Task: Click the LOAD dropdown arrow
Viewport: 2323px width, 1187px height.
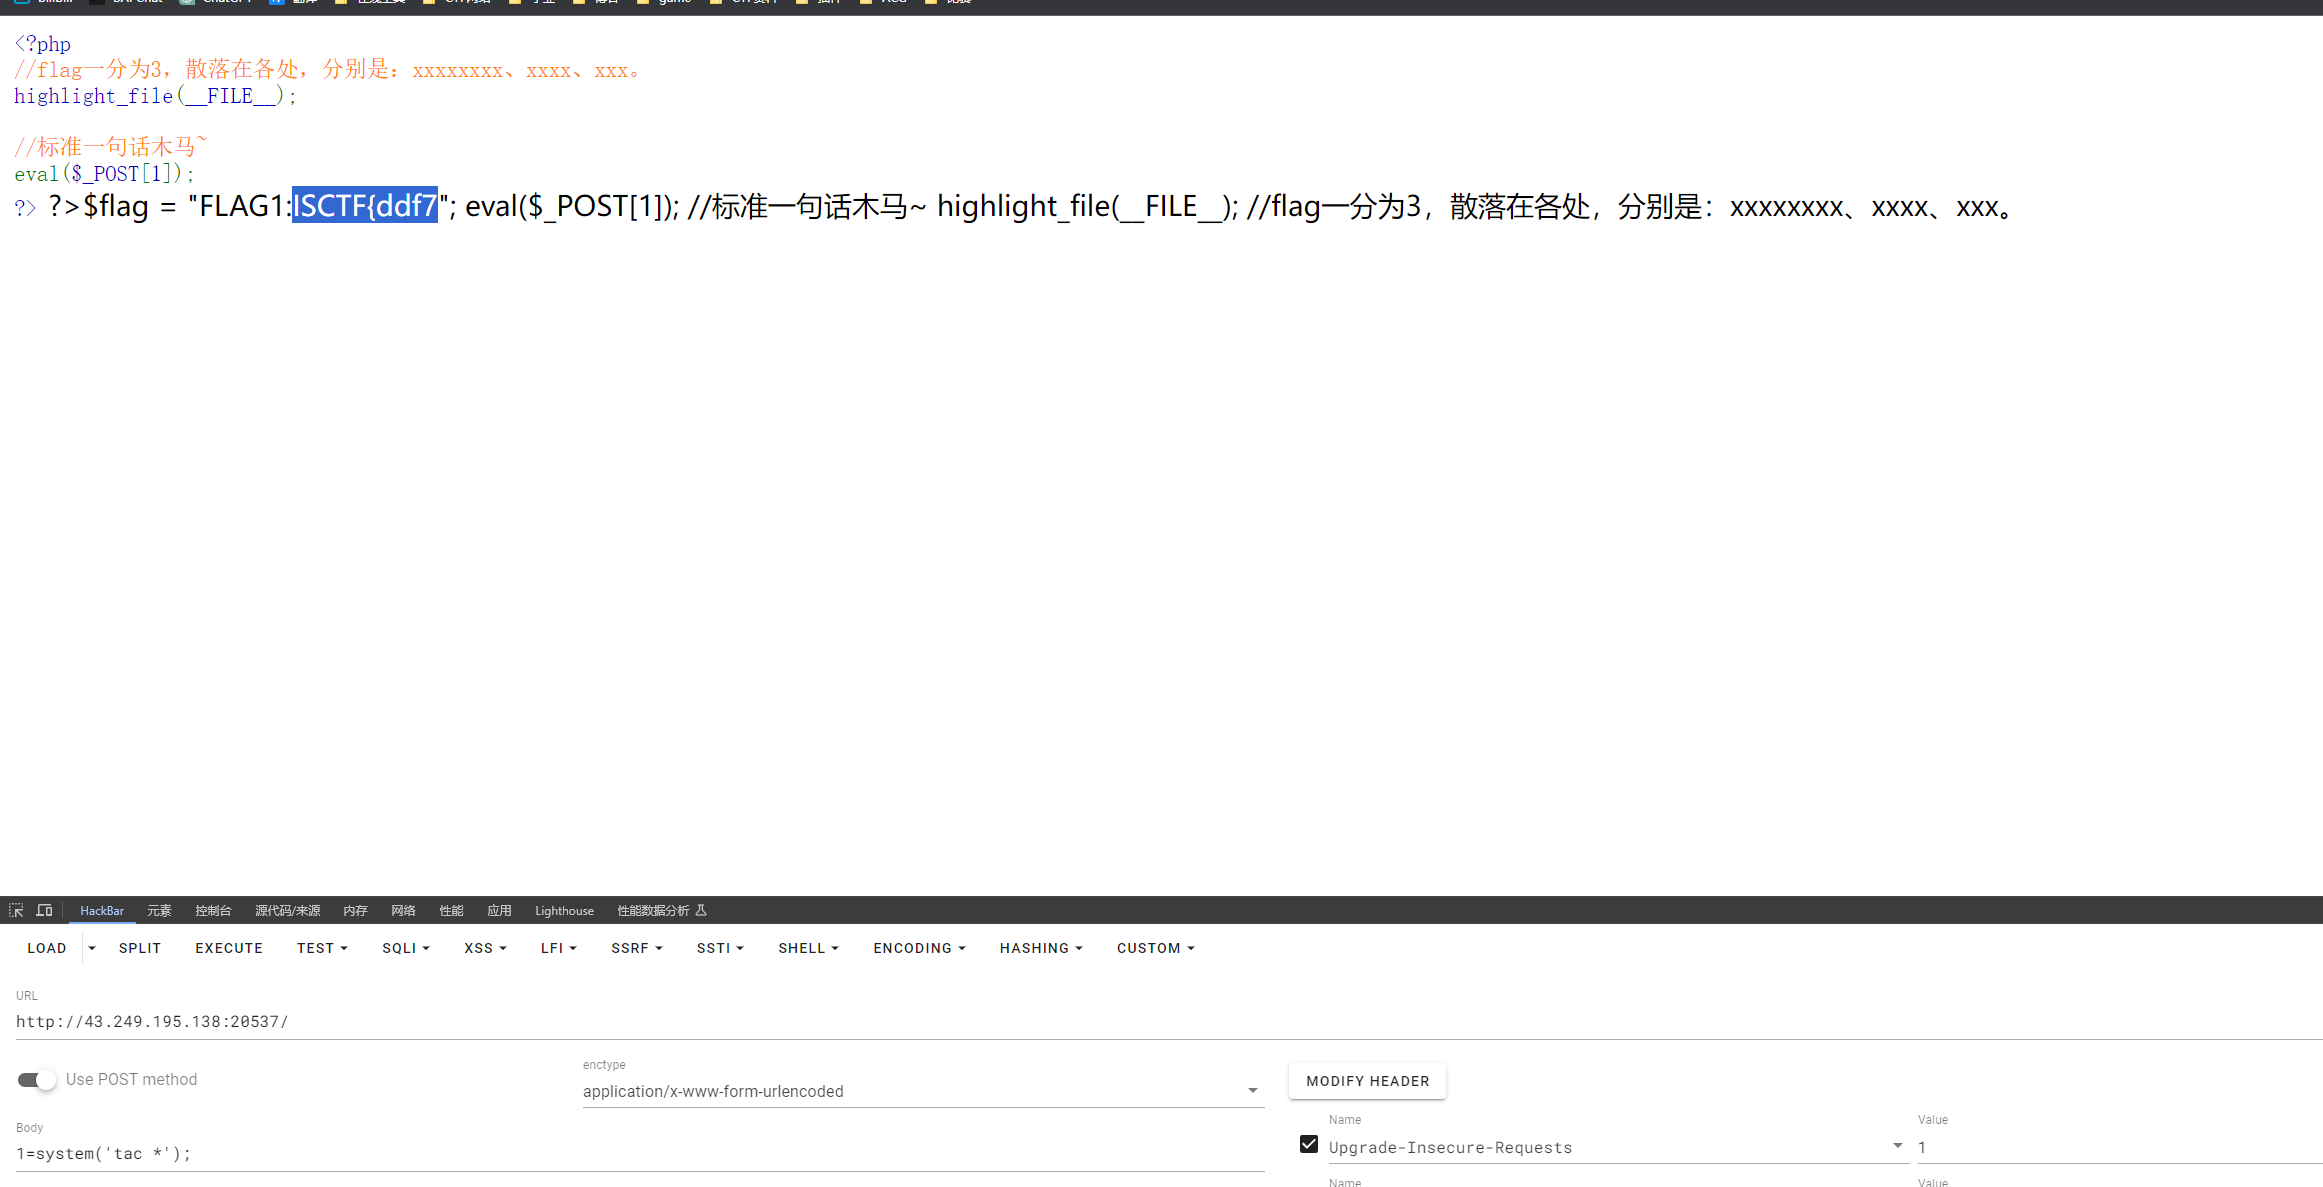Action: pos(92,948)
